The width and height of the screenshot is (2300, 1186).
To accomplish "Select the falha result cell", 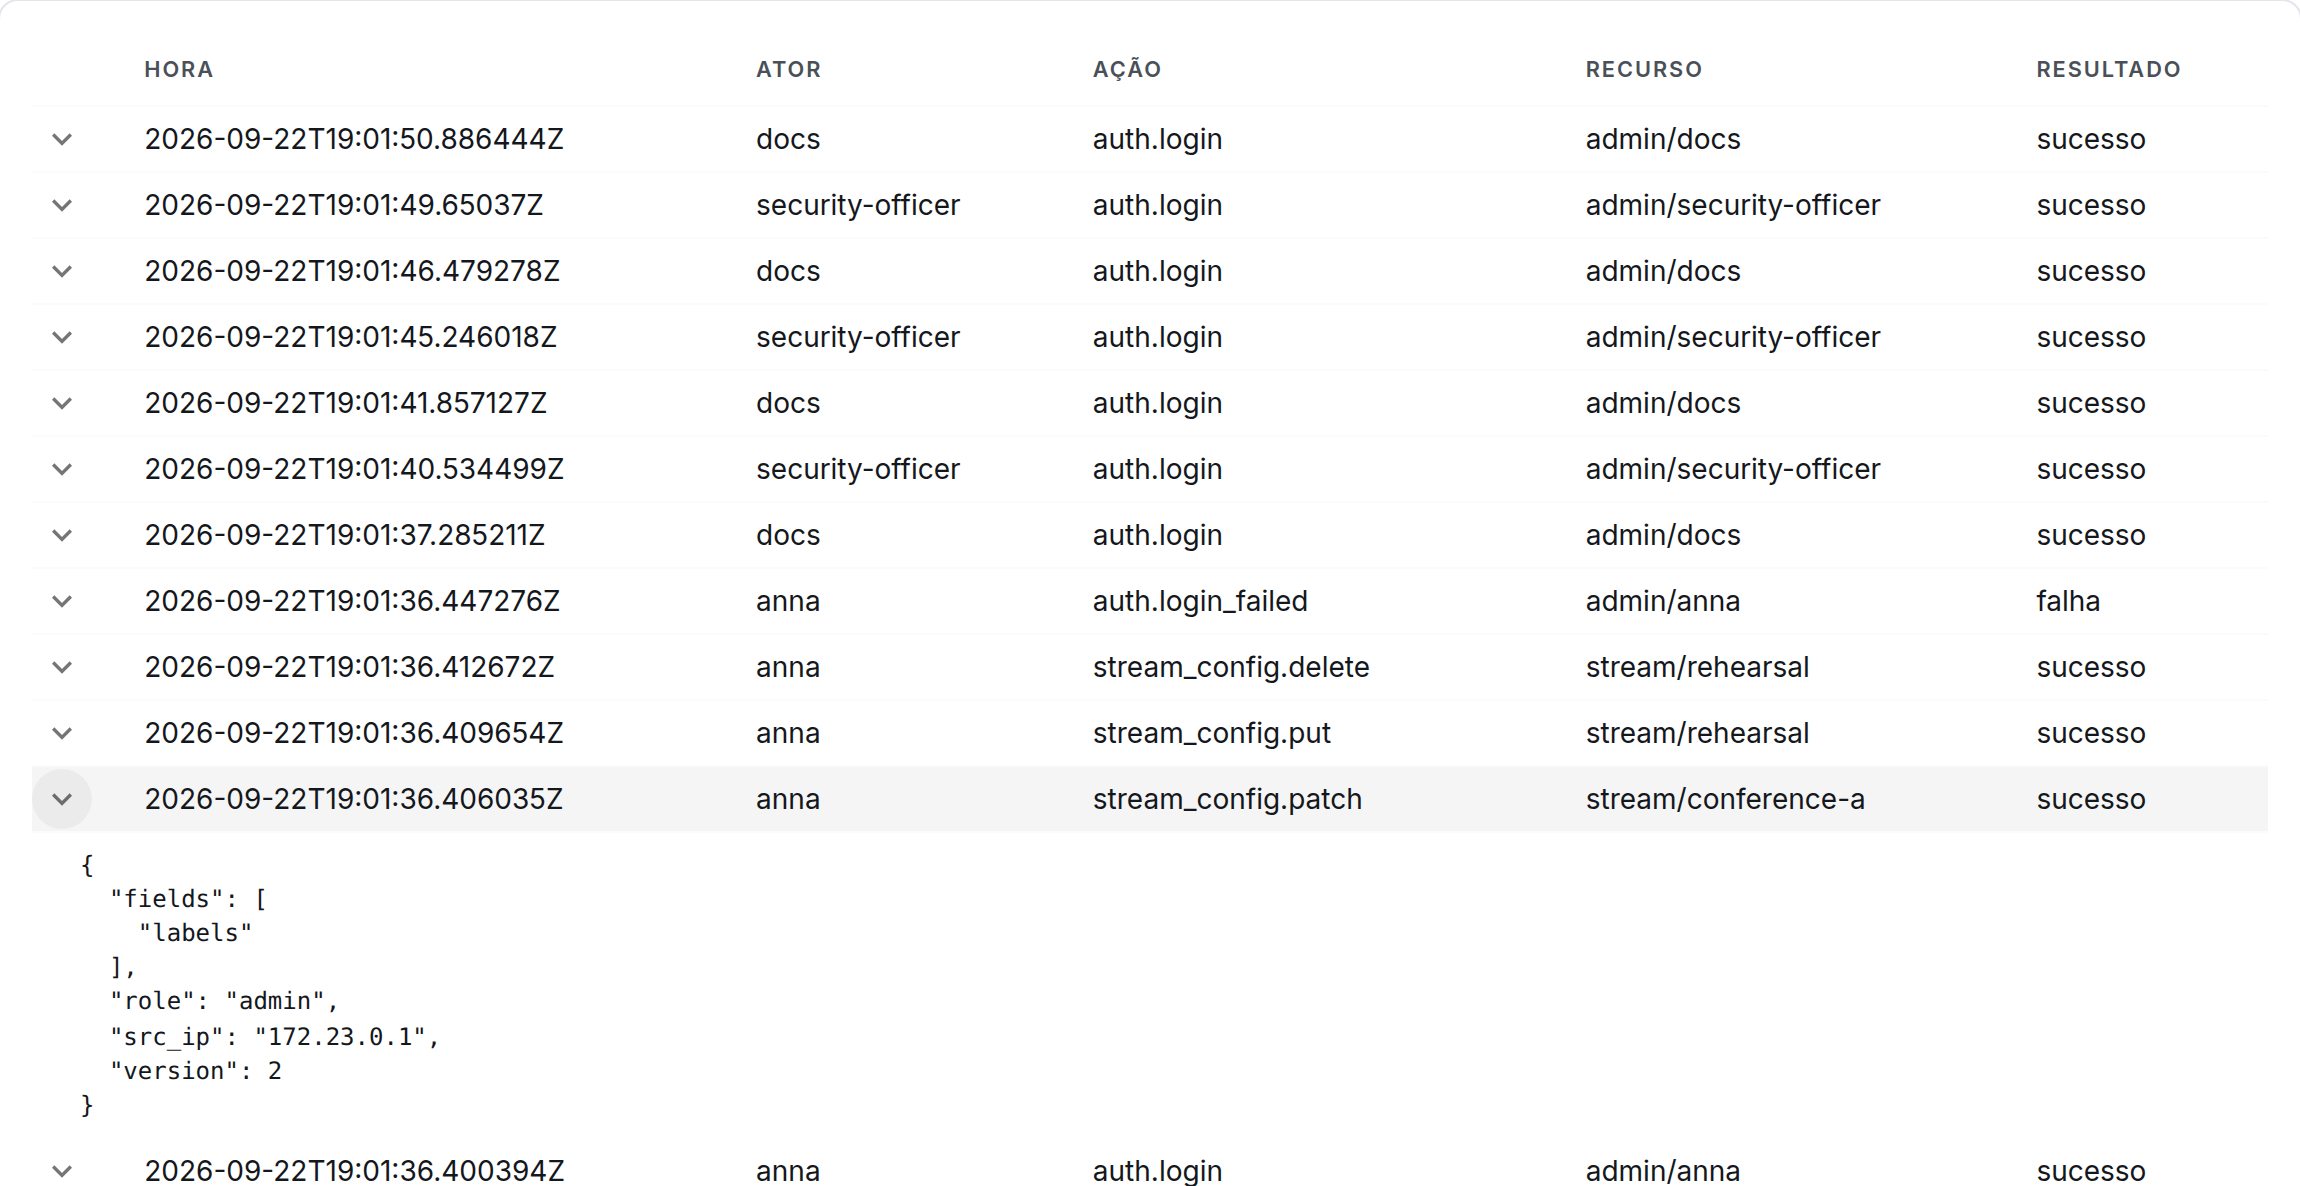I will pos(2068,601).
